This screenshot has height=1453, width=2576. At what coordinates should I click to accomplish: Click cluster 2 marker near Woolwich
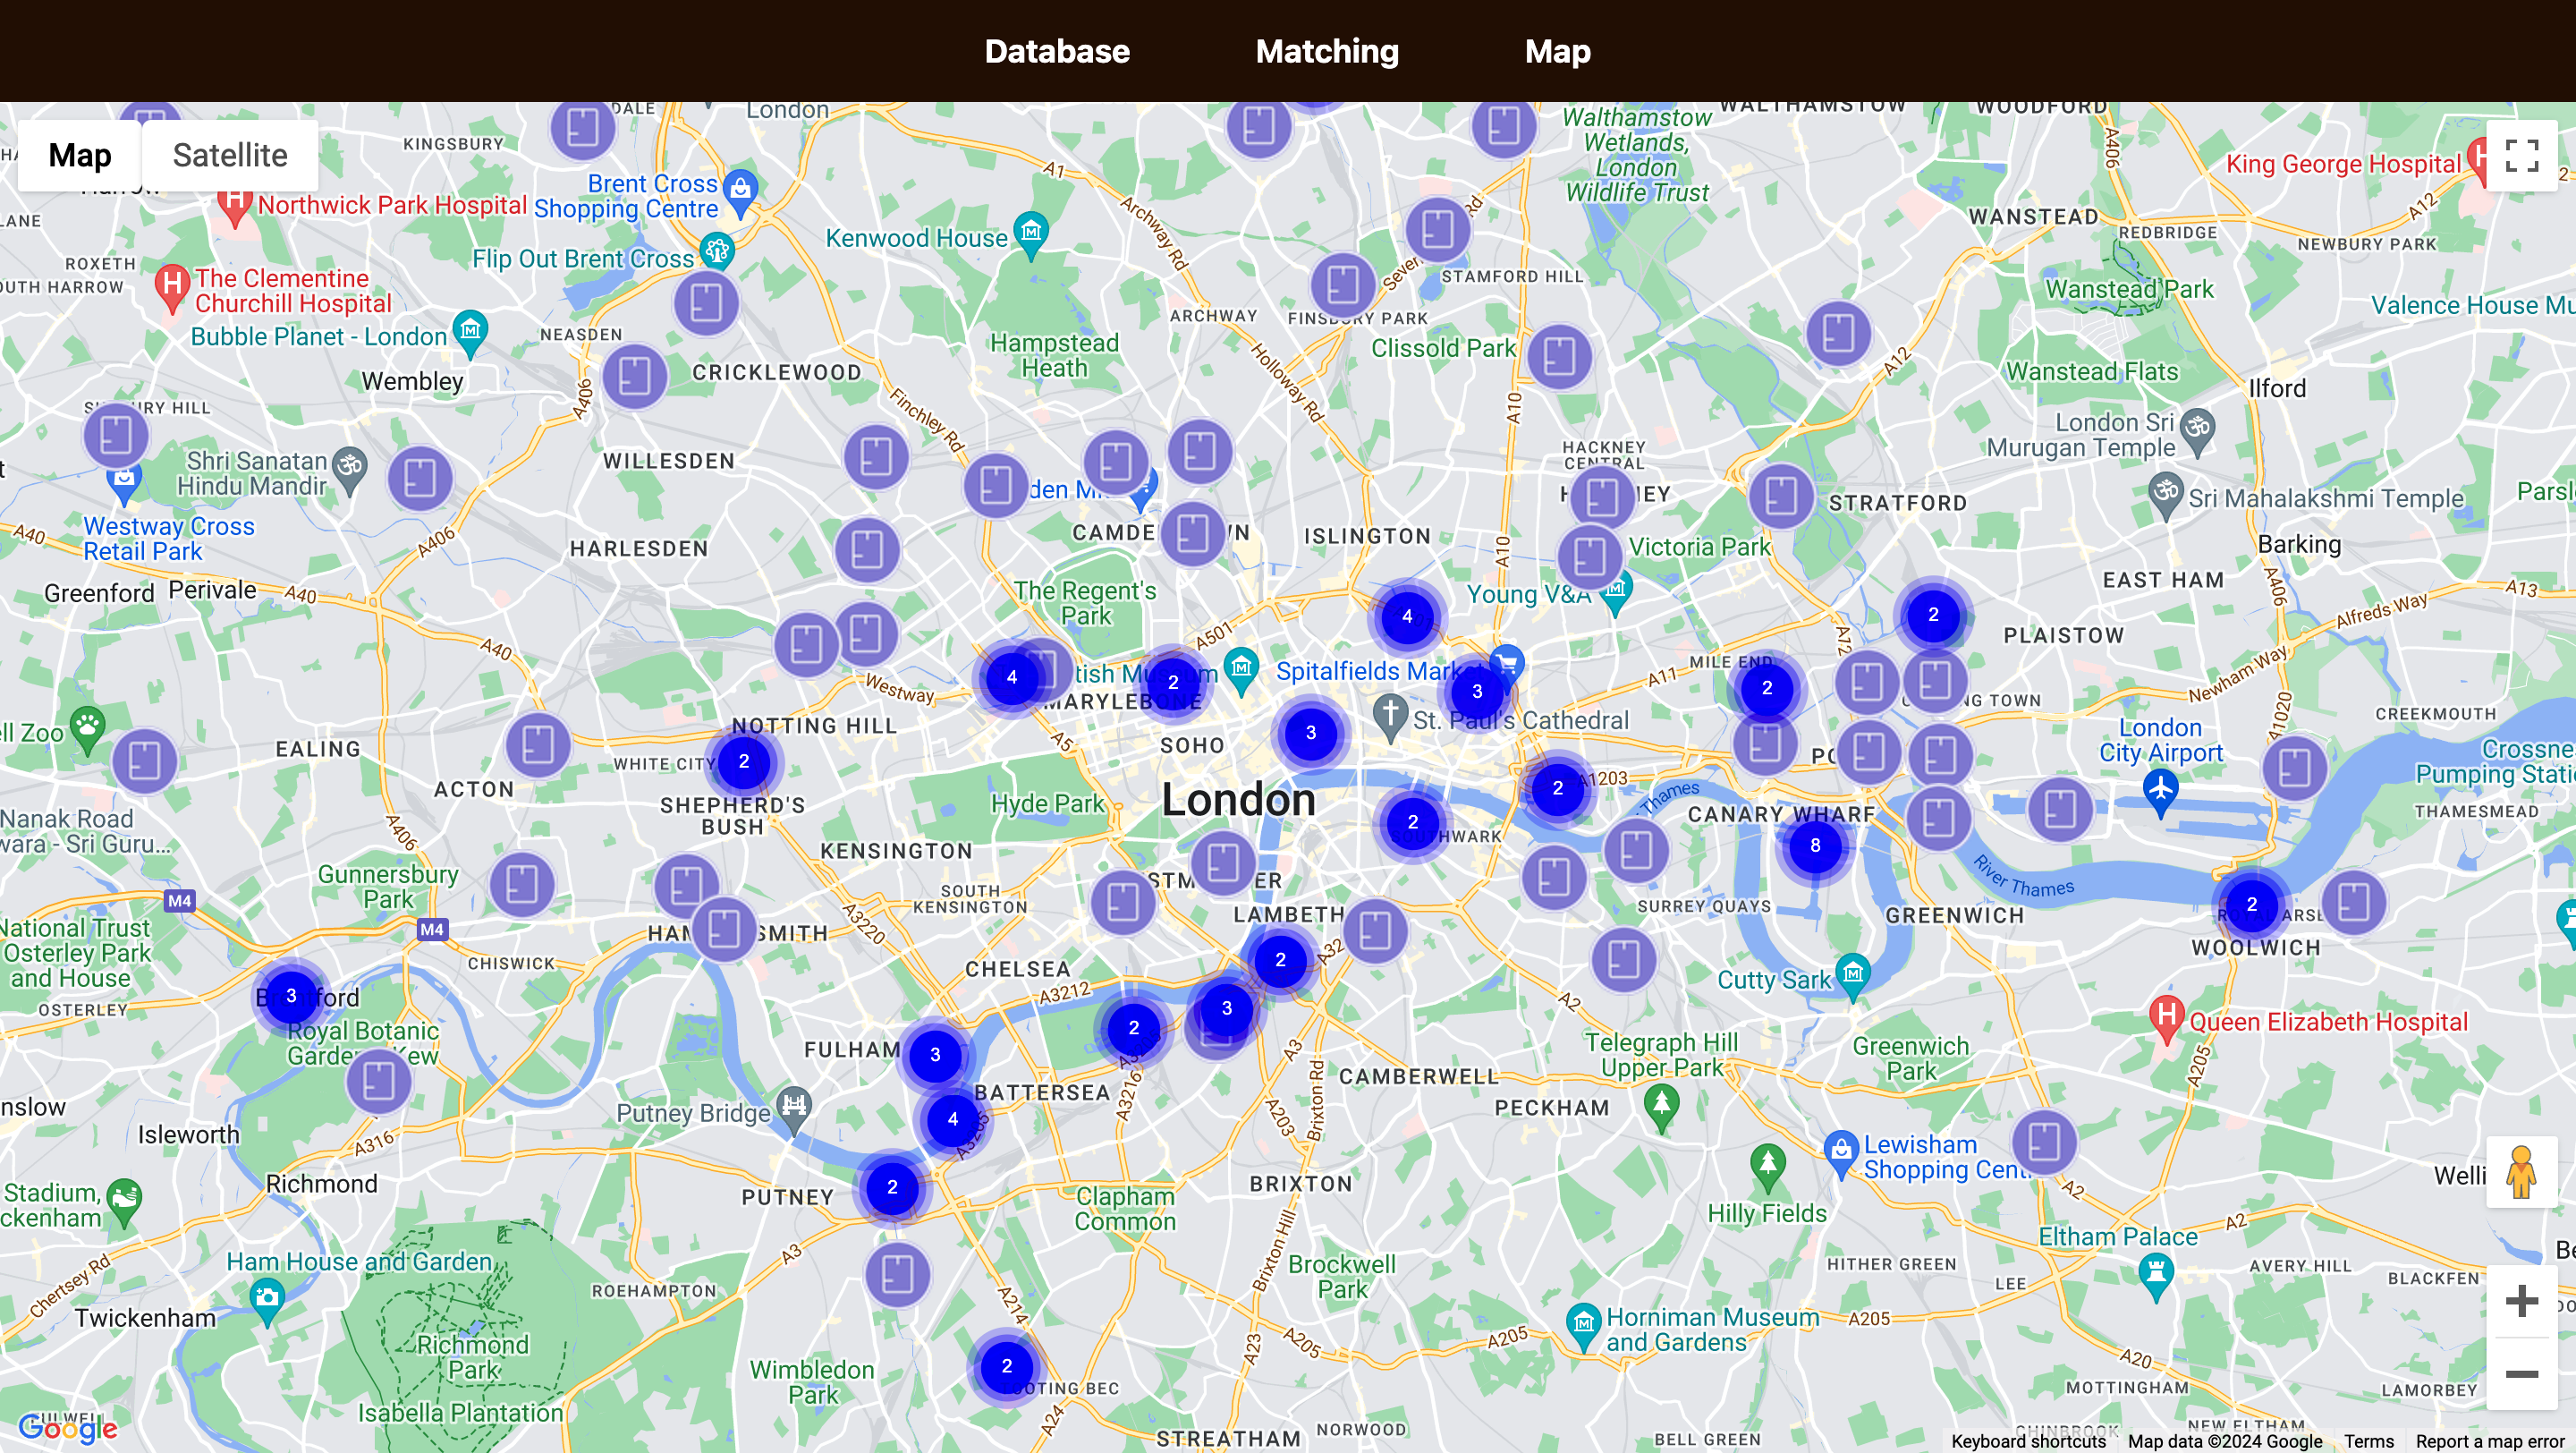point(2252,905)
